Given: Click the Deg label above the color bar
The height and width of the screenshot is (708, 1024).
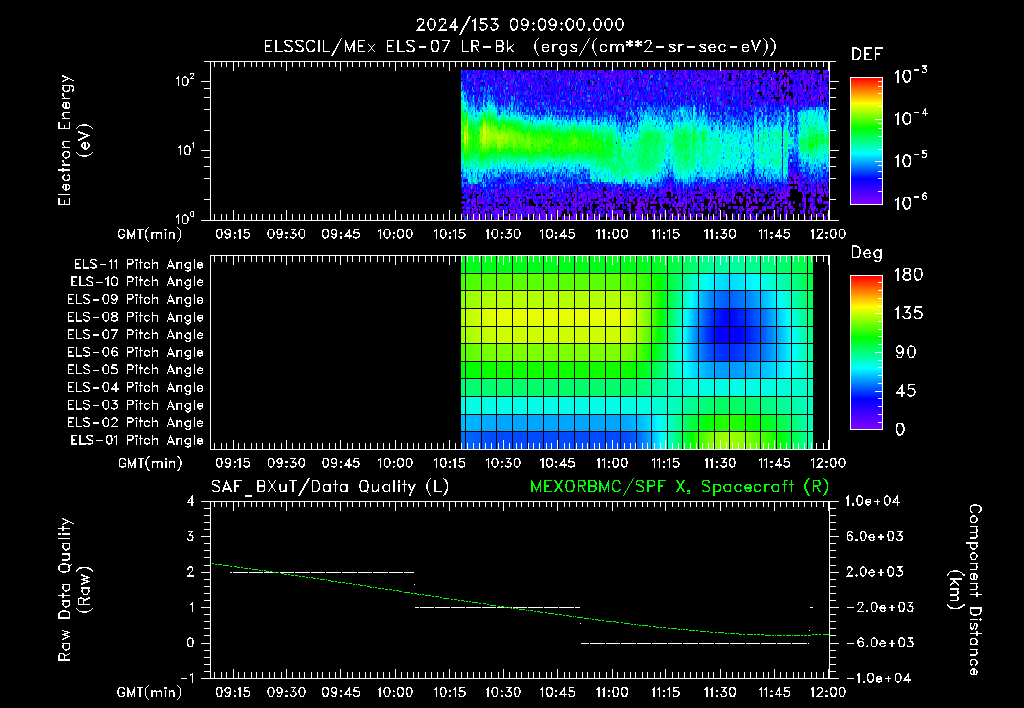Looking at the screenshot, I should click(867, 253).
